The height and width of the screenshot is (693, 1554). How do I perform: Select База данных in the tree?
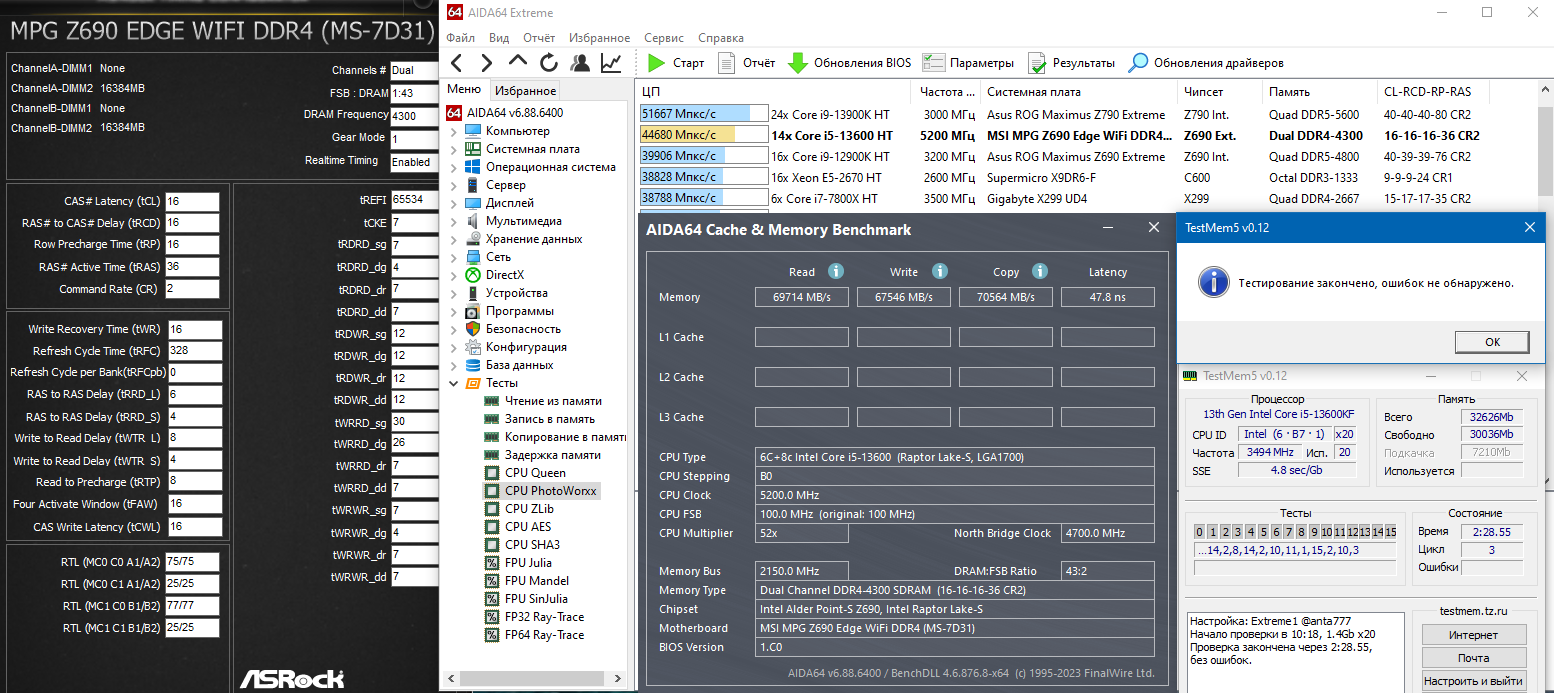pos(518,365)
